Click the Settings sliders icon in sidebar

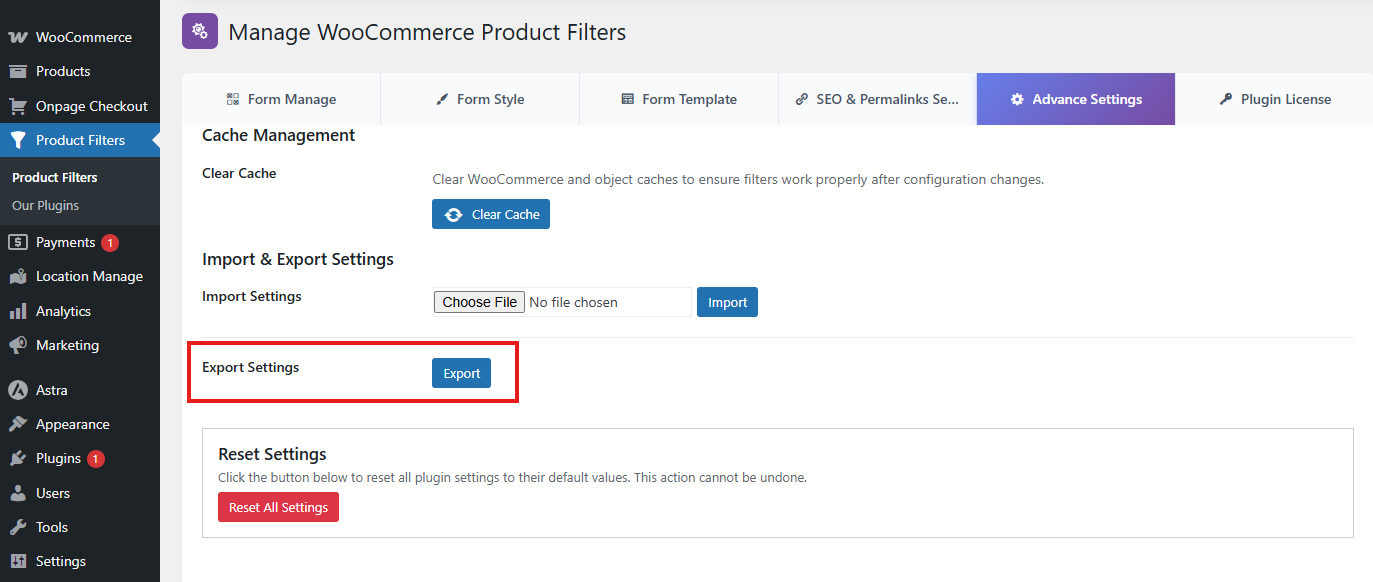click(18, 561)
